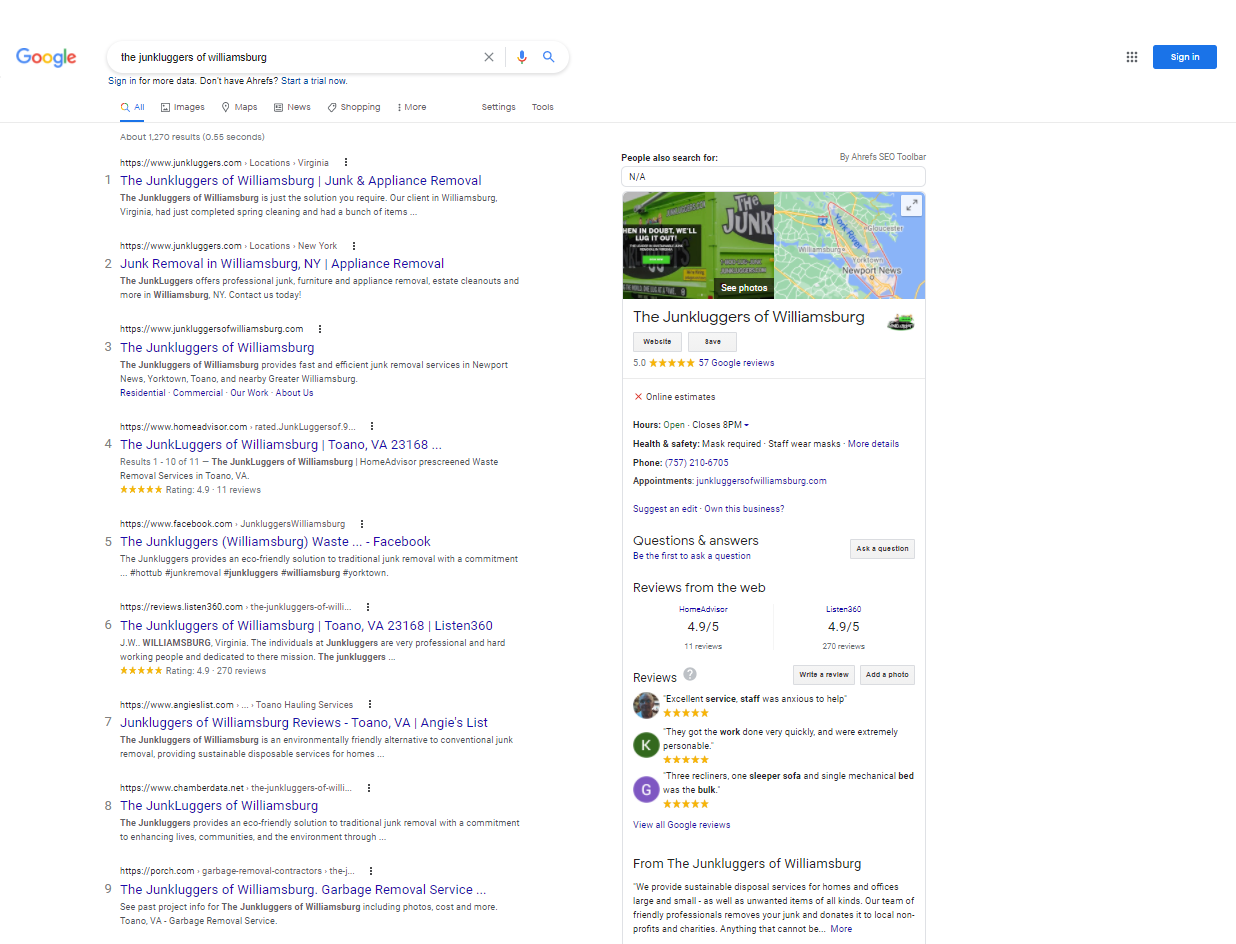The image size is (1236, 944).
Task: Open About Us sitelink under third result
Action: click(x=295, y=393)
